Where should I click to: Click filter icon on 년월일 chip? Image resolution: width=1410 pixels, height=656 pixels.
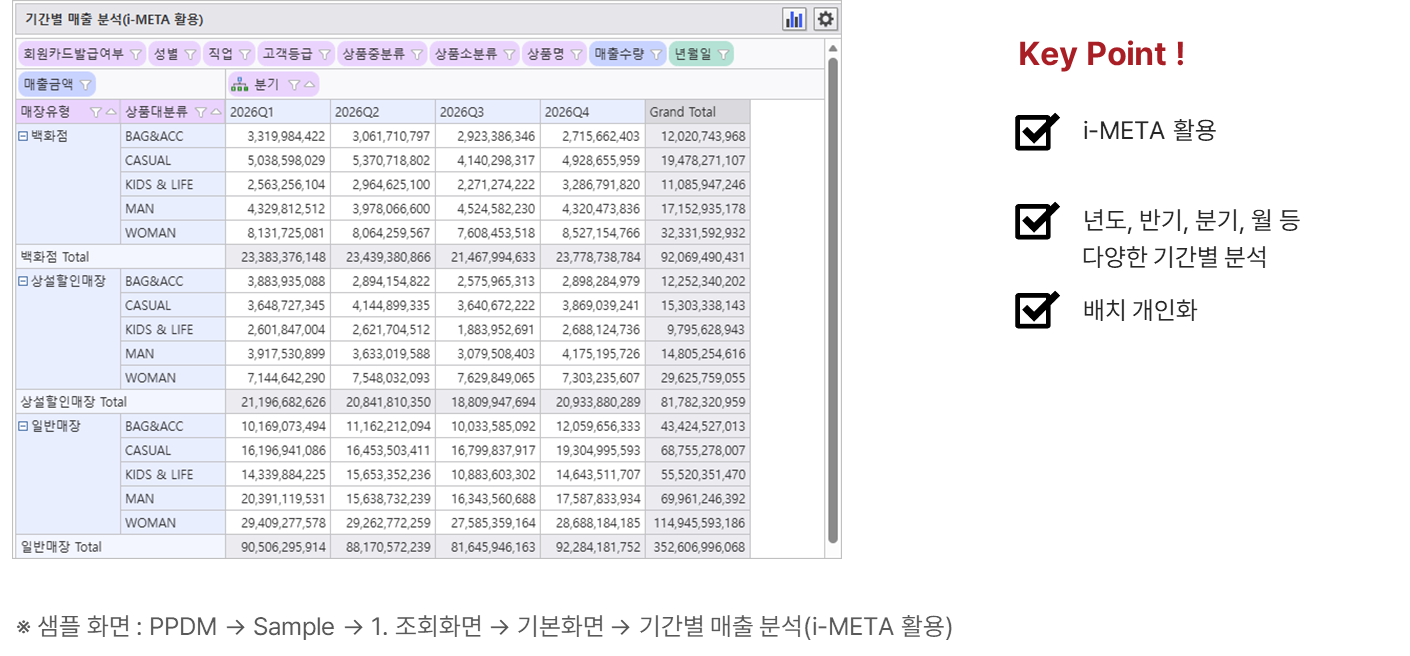coord(723,54)
